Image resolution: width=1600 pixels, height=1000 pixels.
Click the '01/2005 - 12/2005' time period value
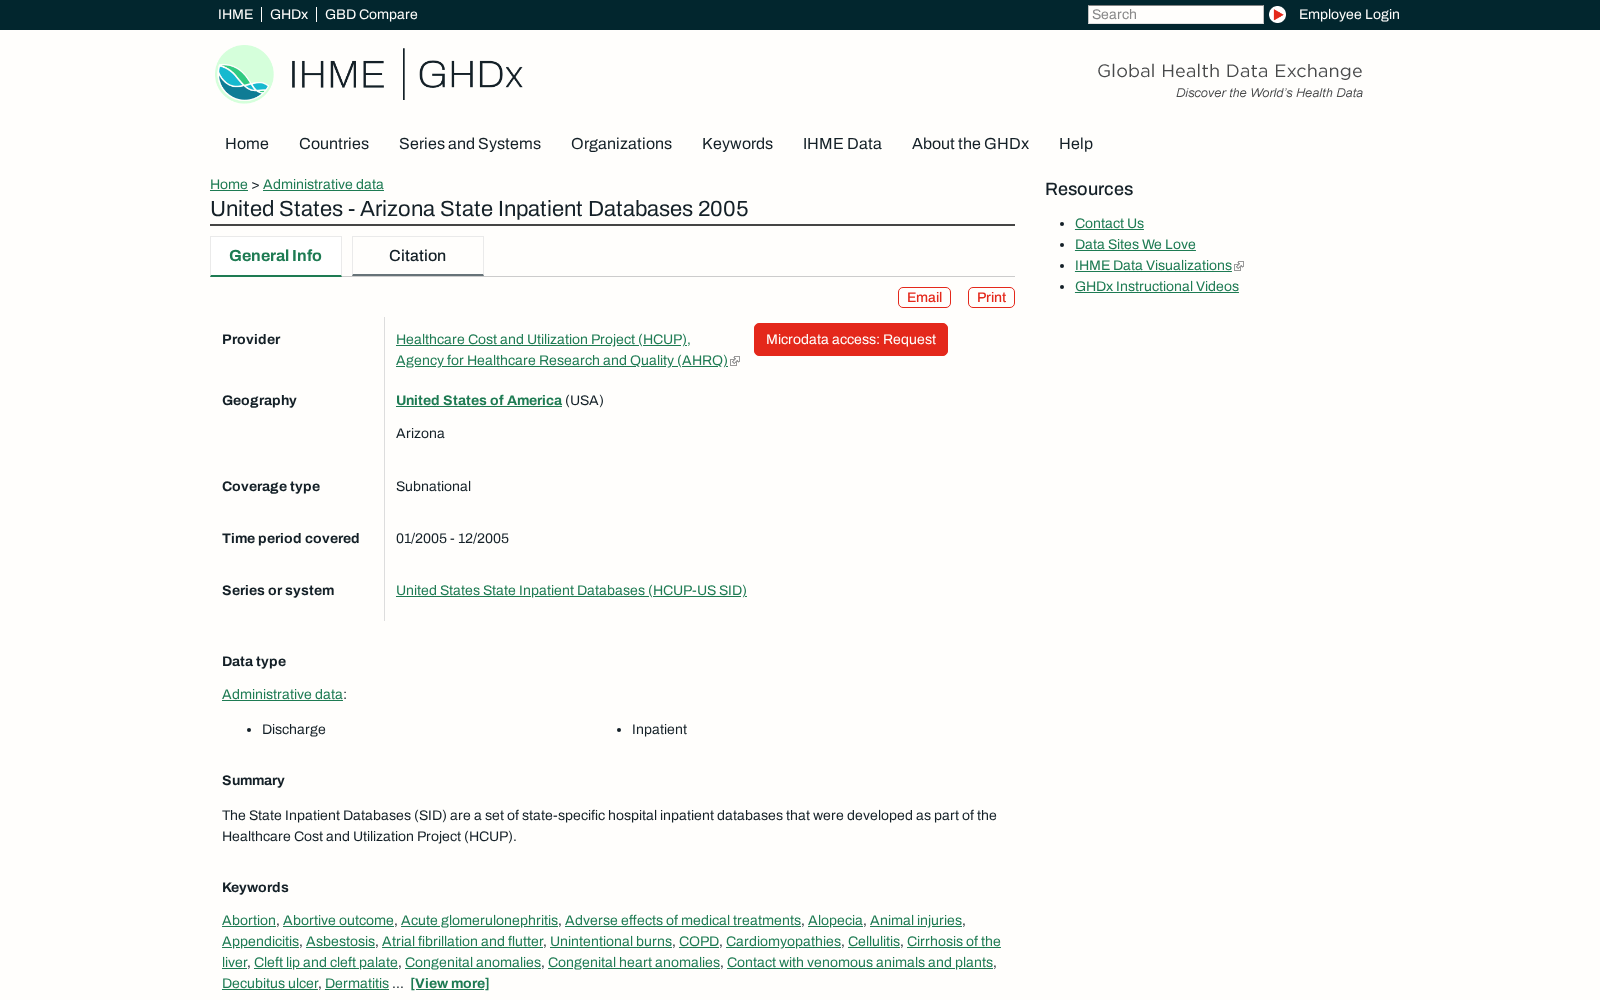(452, 539)
